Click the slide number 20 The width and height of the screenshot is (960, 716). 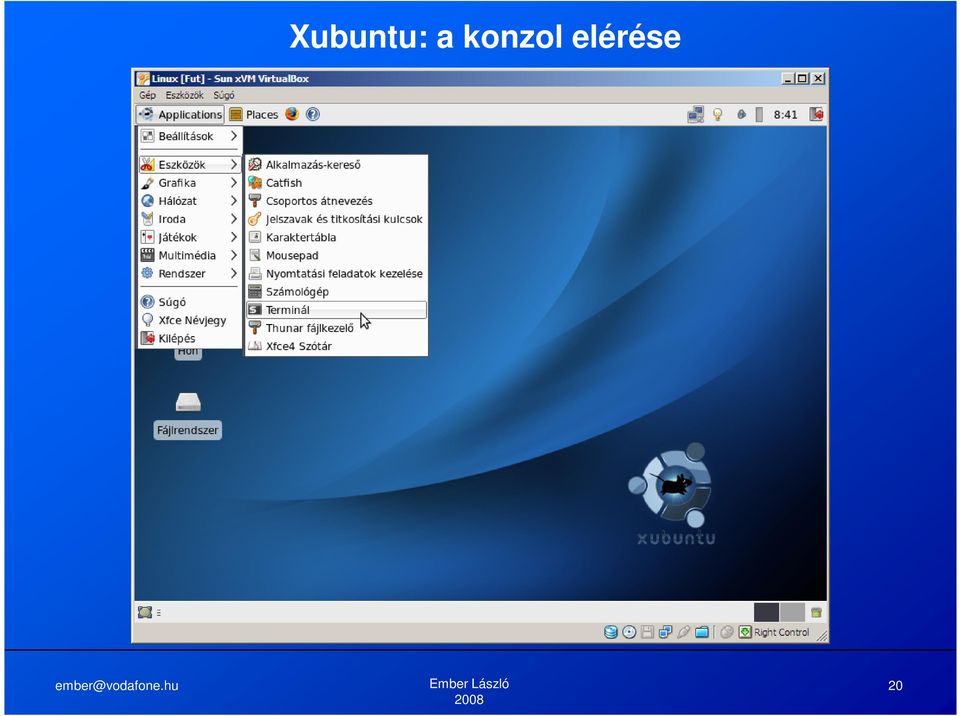[895, 685]
